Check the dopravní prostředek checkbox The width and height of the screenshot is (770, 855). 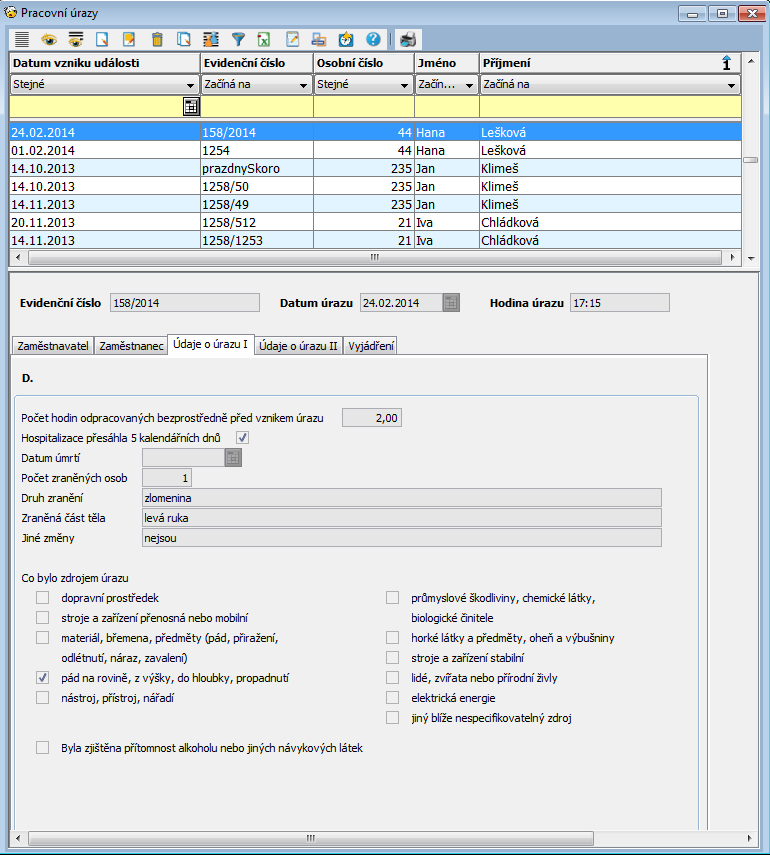click(x=43, y=598)
